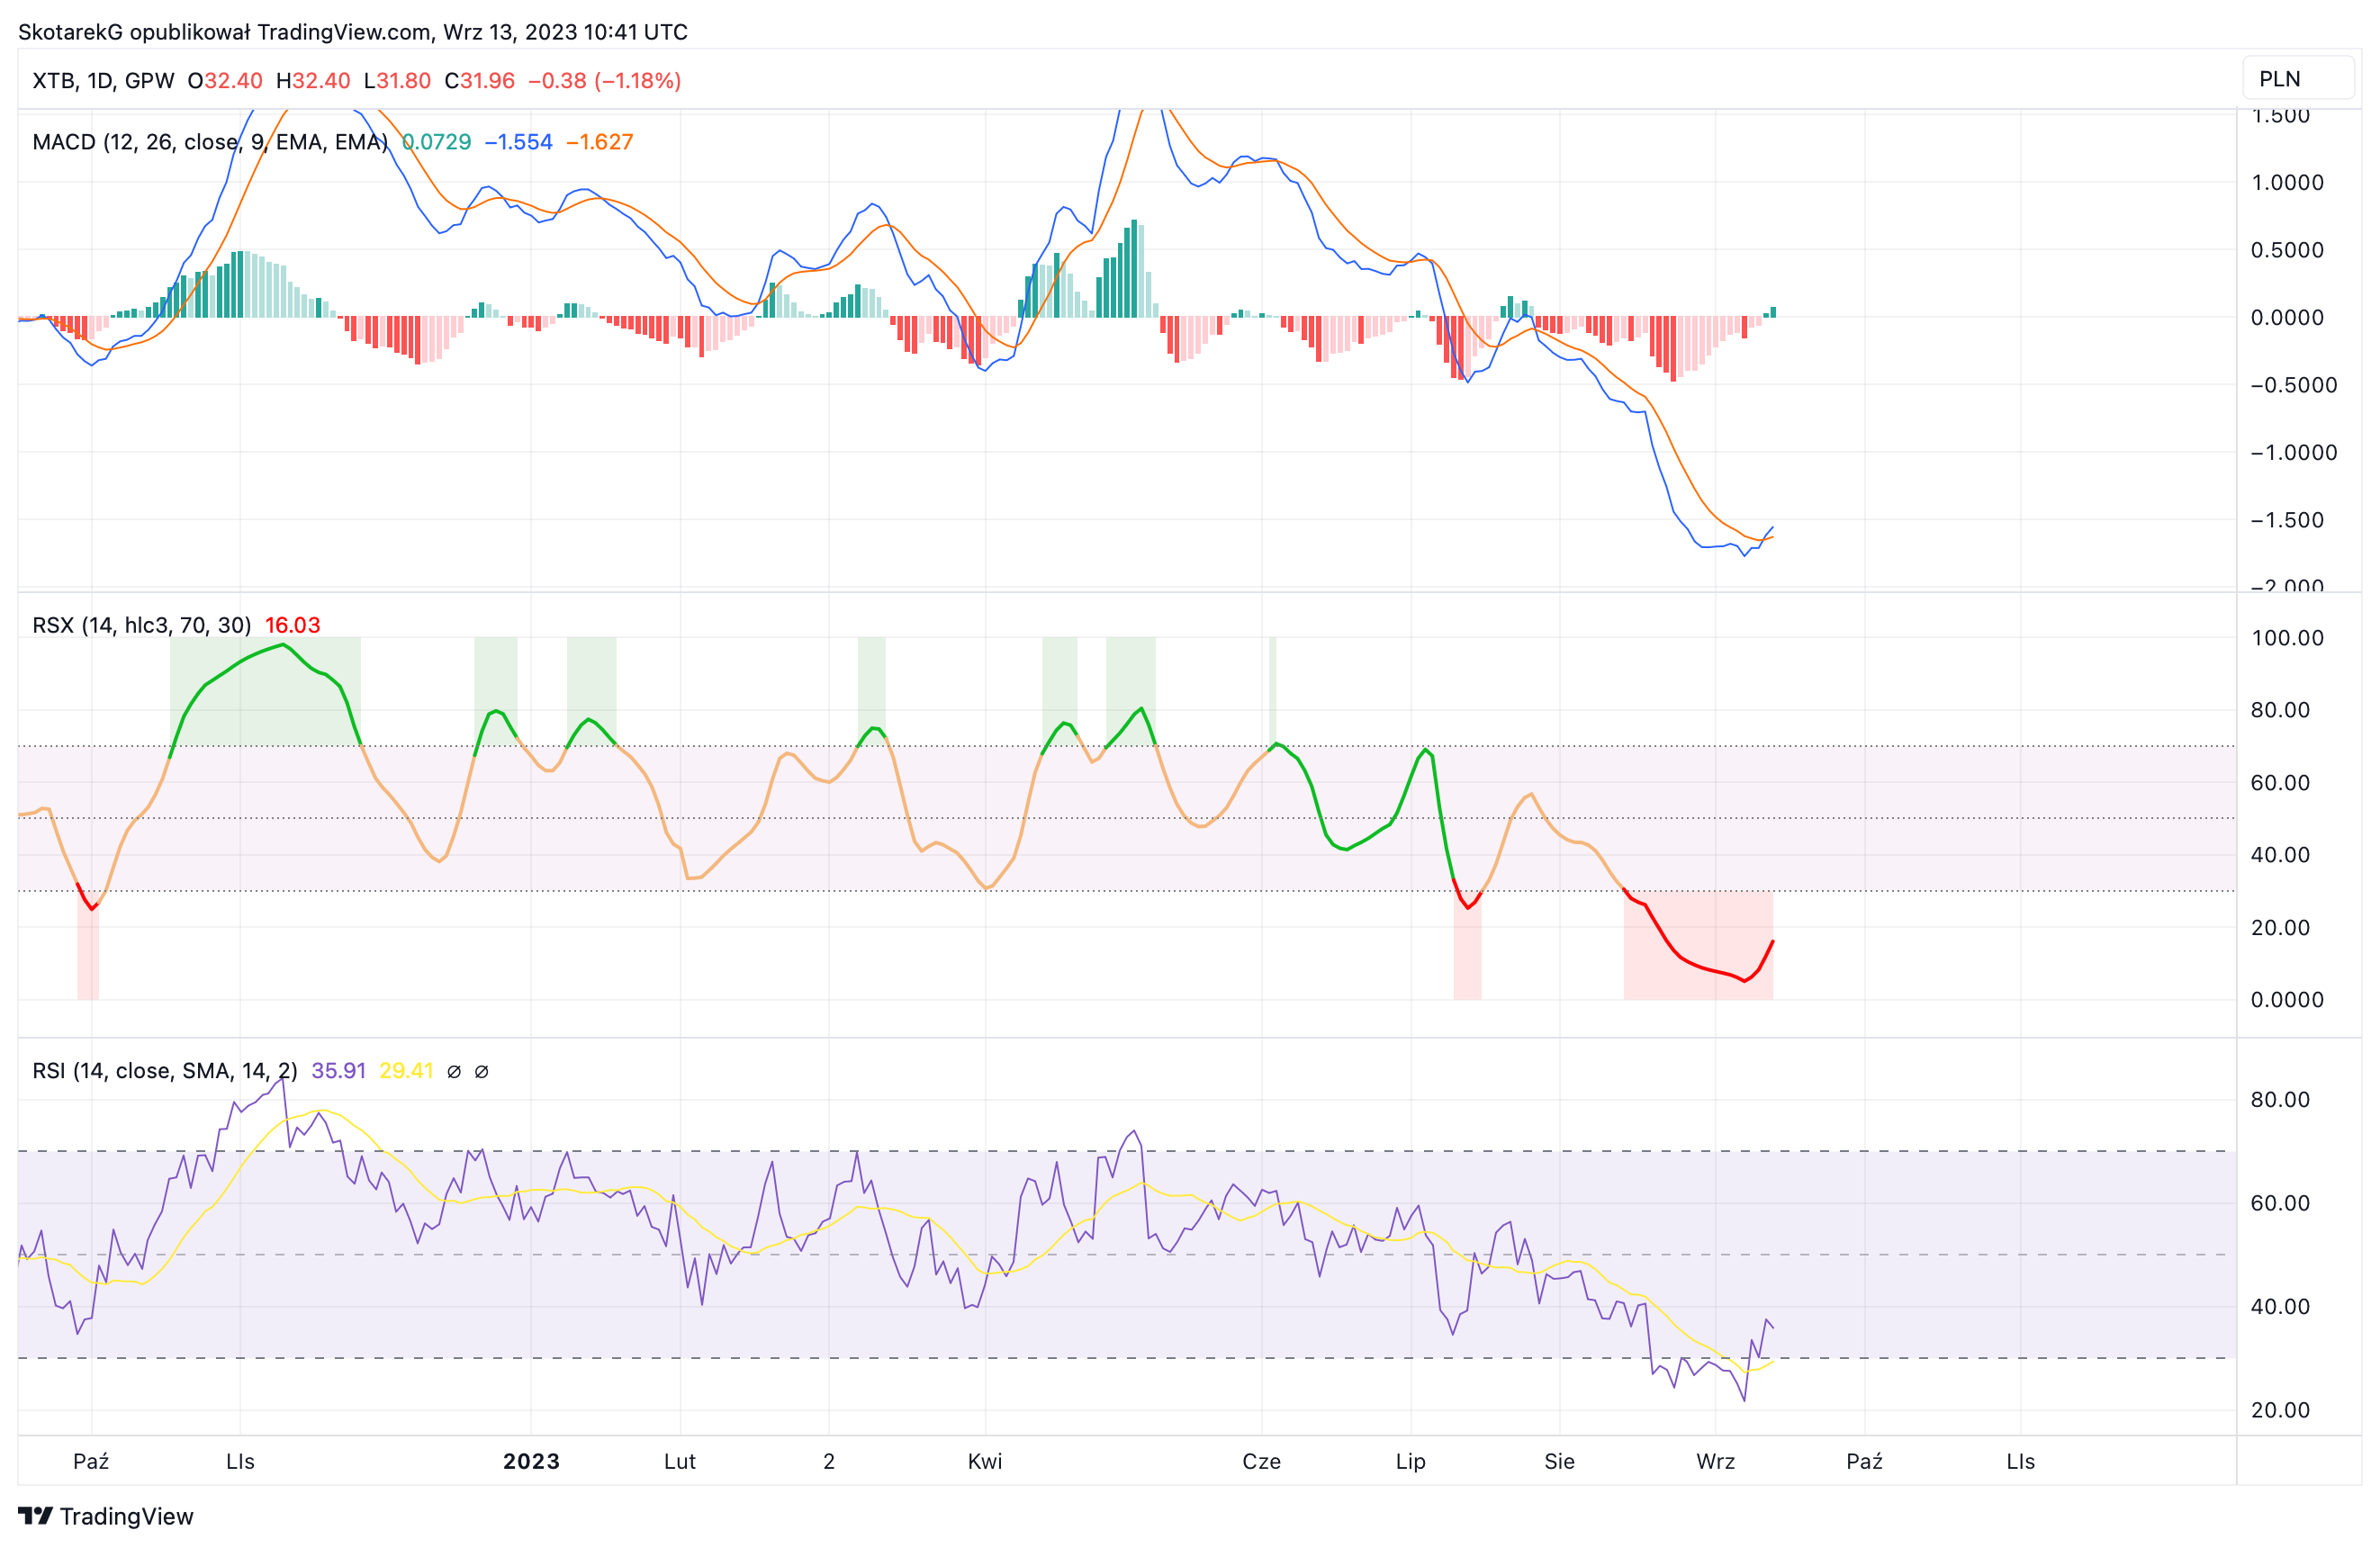Image resolution: width=2380 pixels, height=1548 pixels.
Task: Click the MACD histogram value 0.0729
Action: click(x=436, y=142)
